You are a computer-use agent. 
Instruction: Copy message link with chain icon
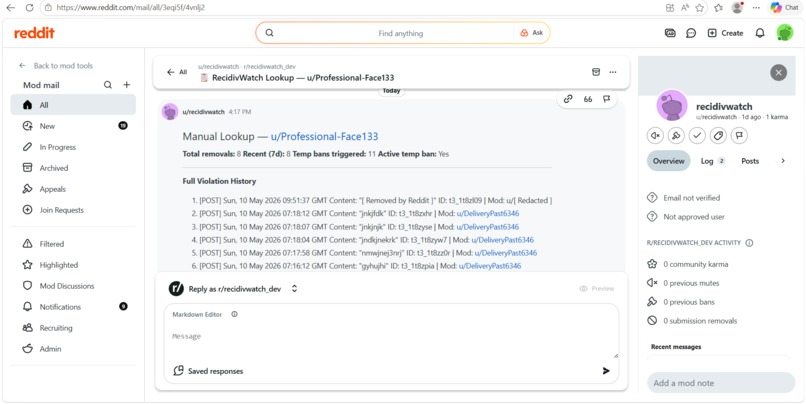[x=568, y=99]
